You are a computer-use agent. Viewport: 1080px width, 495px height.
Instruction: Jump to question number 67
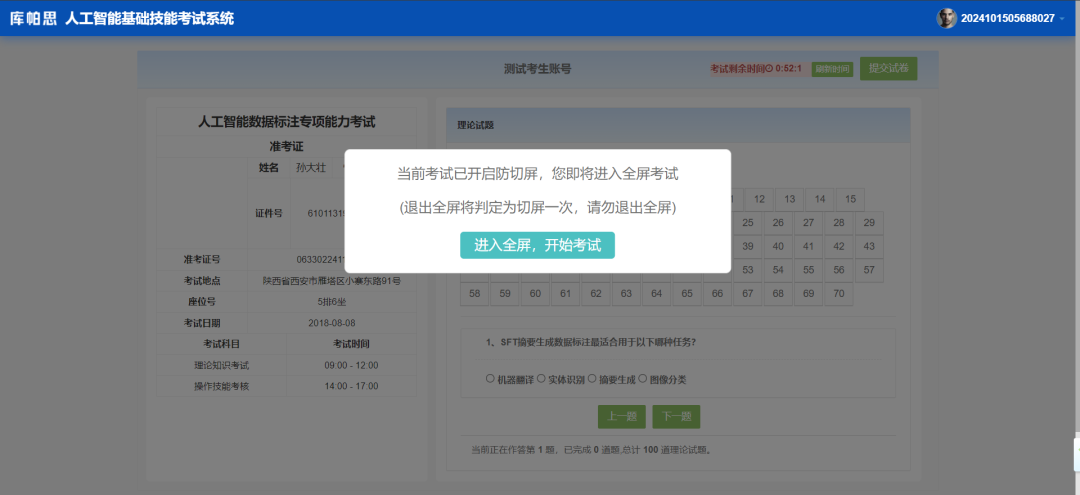pyautogui.click(x=748, y=294)
